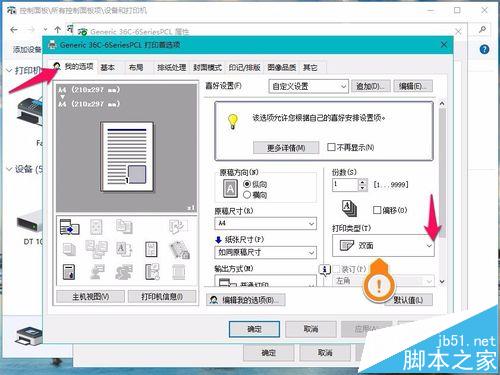Check the 不再显示(N) checkbox
Viewport: 500px width, 375px height.
point(331,147)
